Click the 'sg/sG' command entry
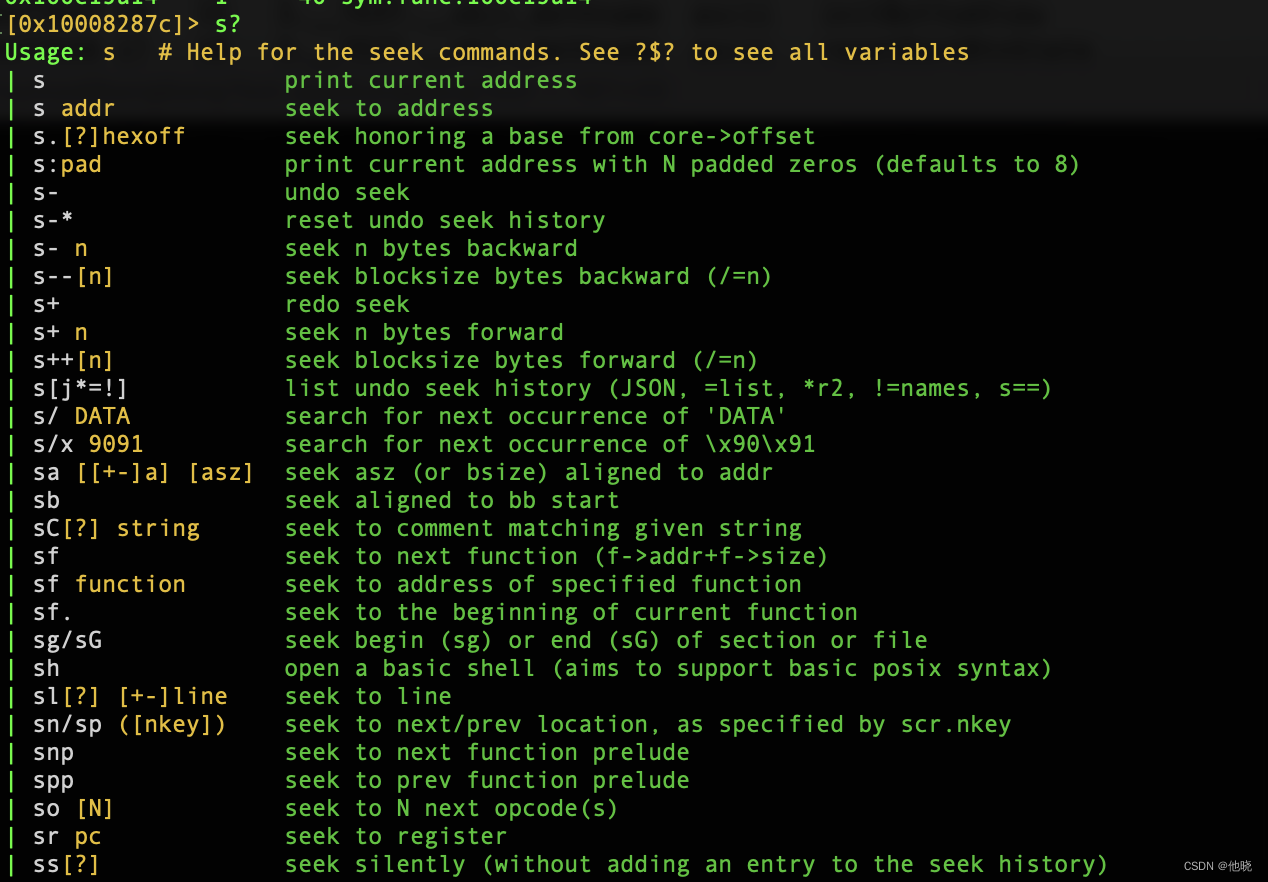The image size is (1268, 882). pos(67,640)
